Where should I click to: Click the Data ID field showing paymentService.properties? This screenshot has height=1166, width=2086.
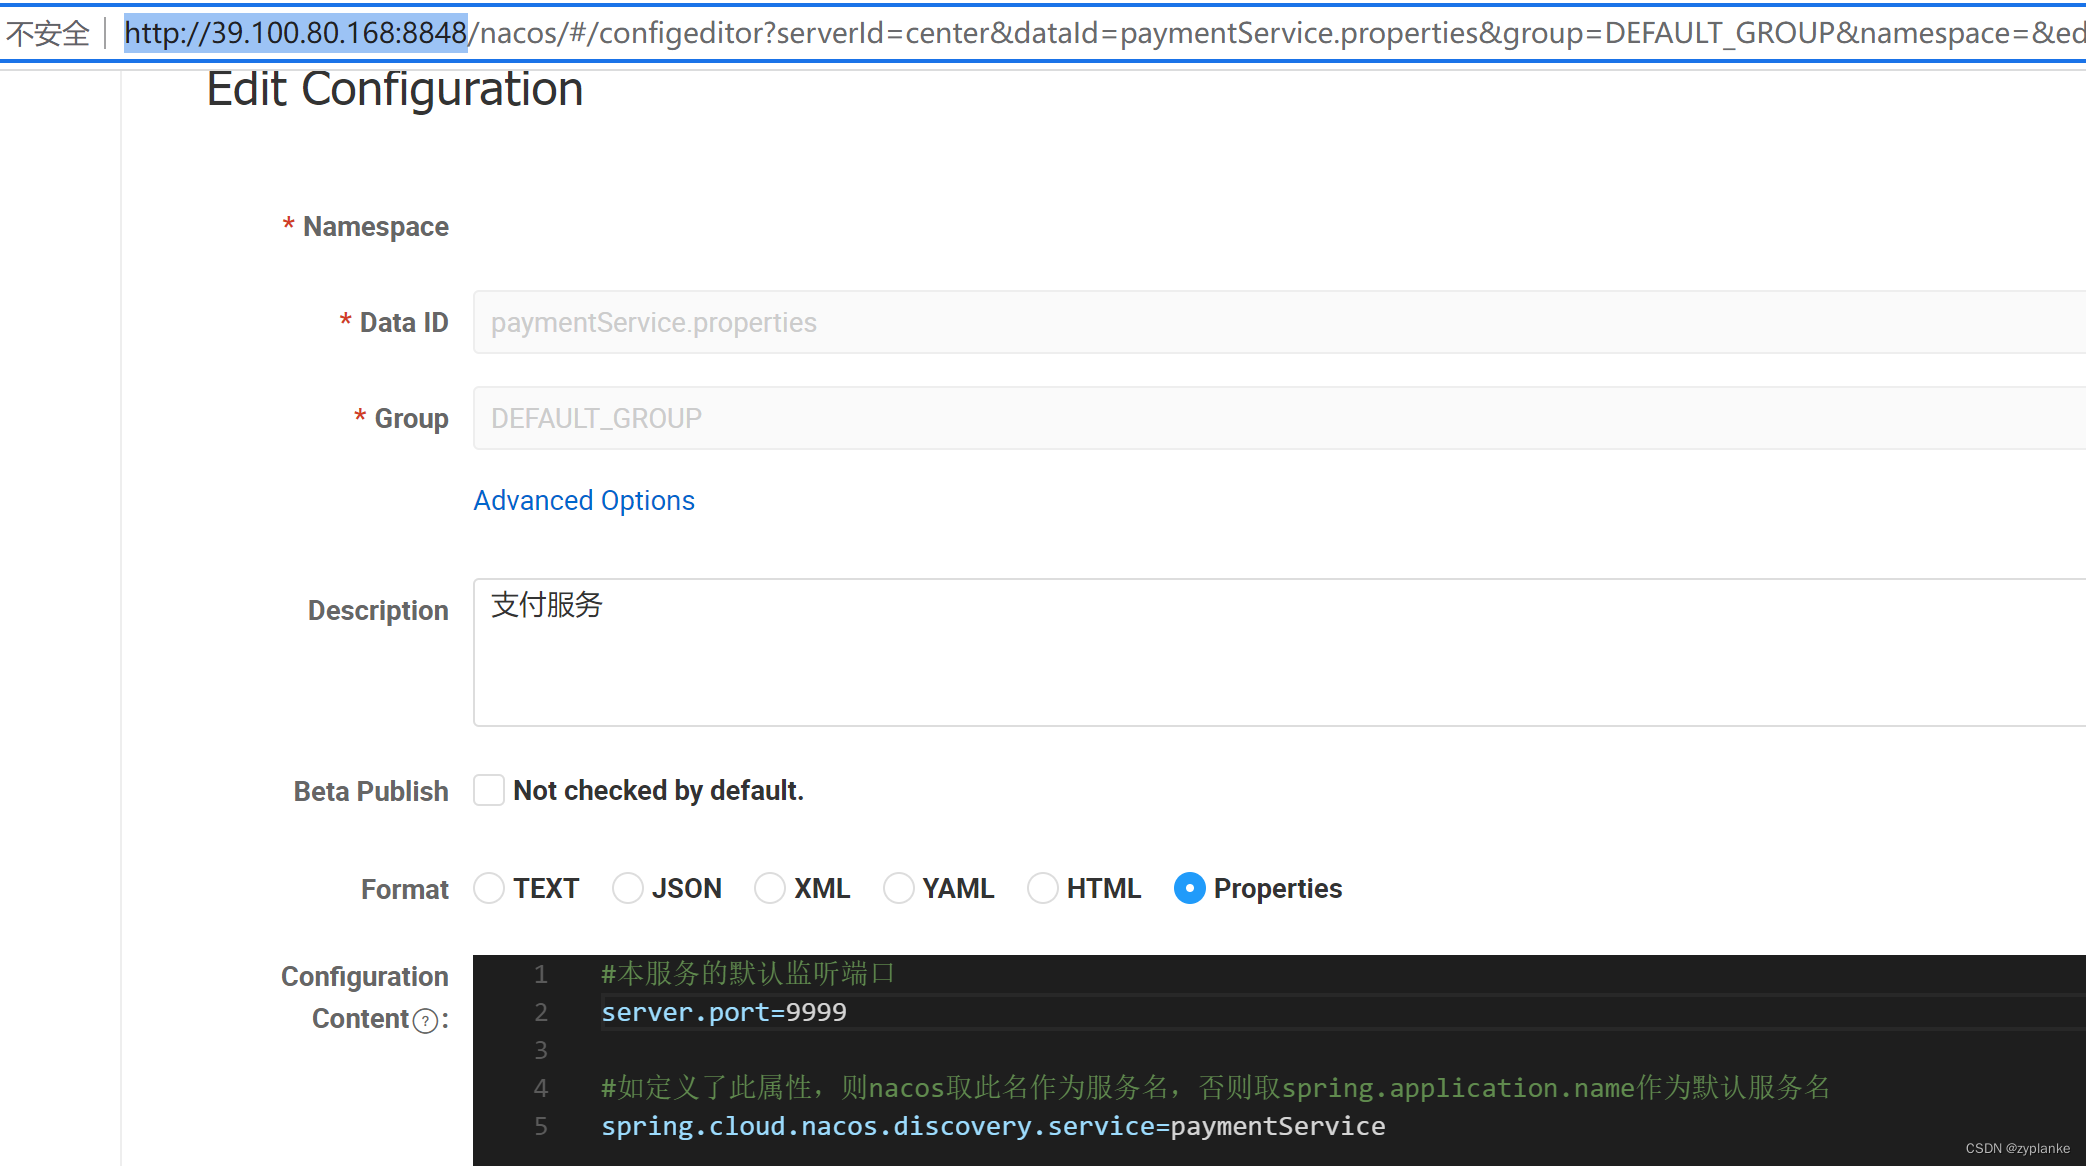(x=900, y=322)
